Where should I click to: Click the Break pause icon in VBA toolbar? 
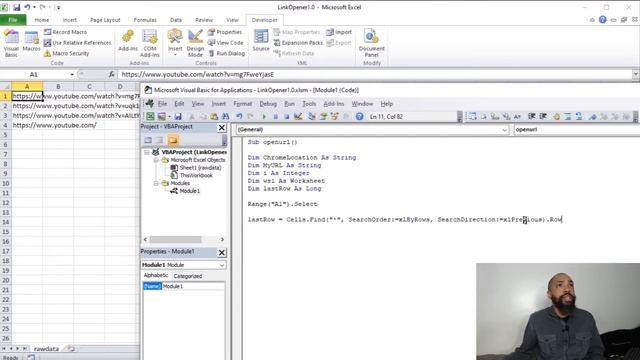point(276,116)
